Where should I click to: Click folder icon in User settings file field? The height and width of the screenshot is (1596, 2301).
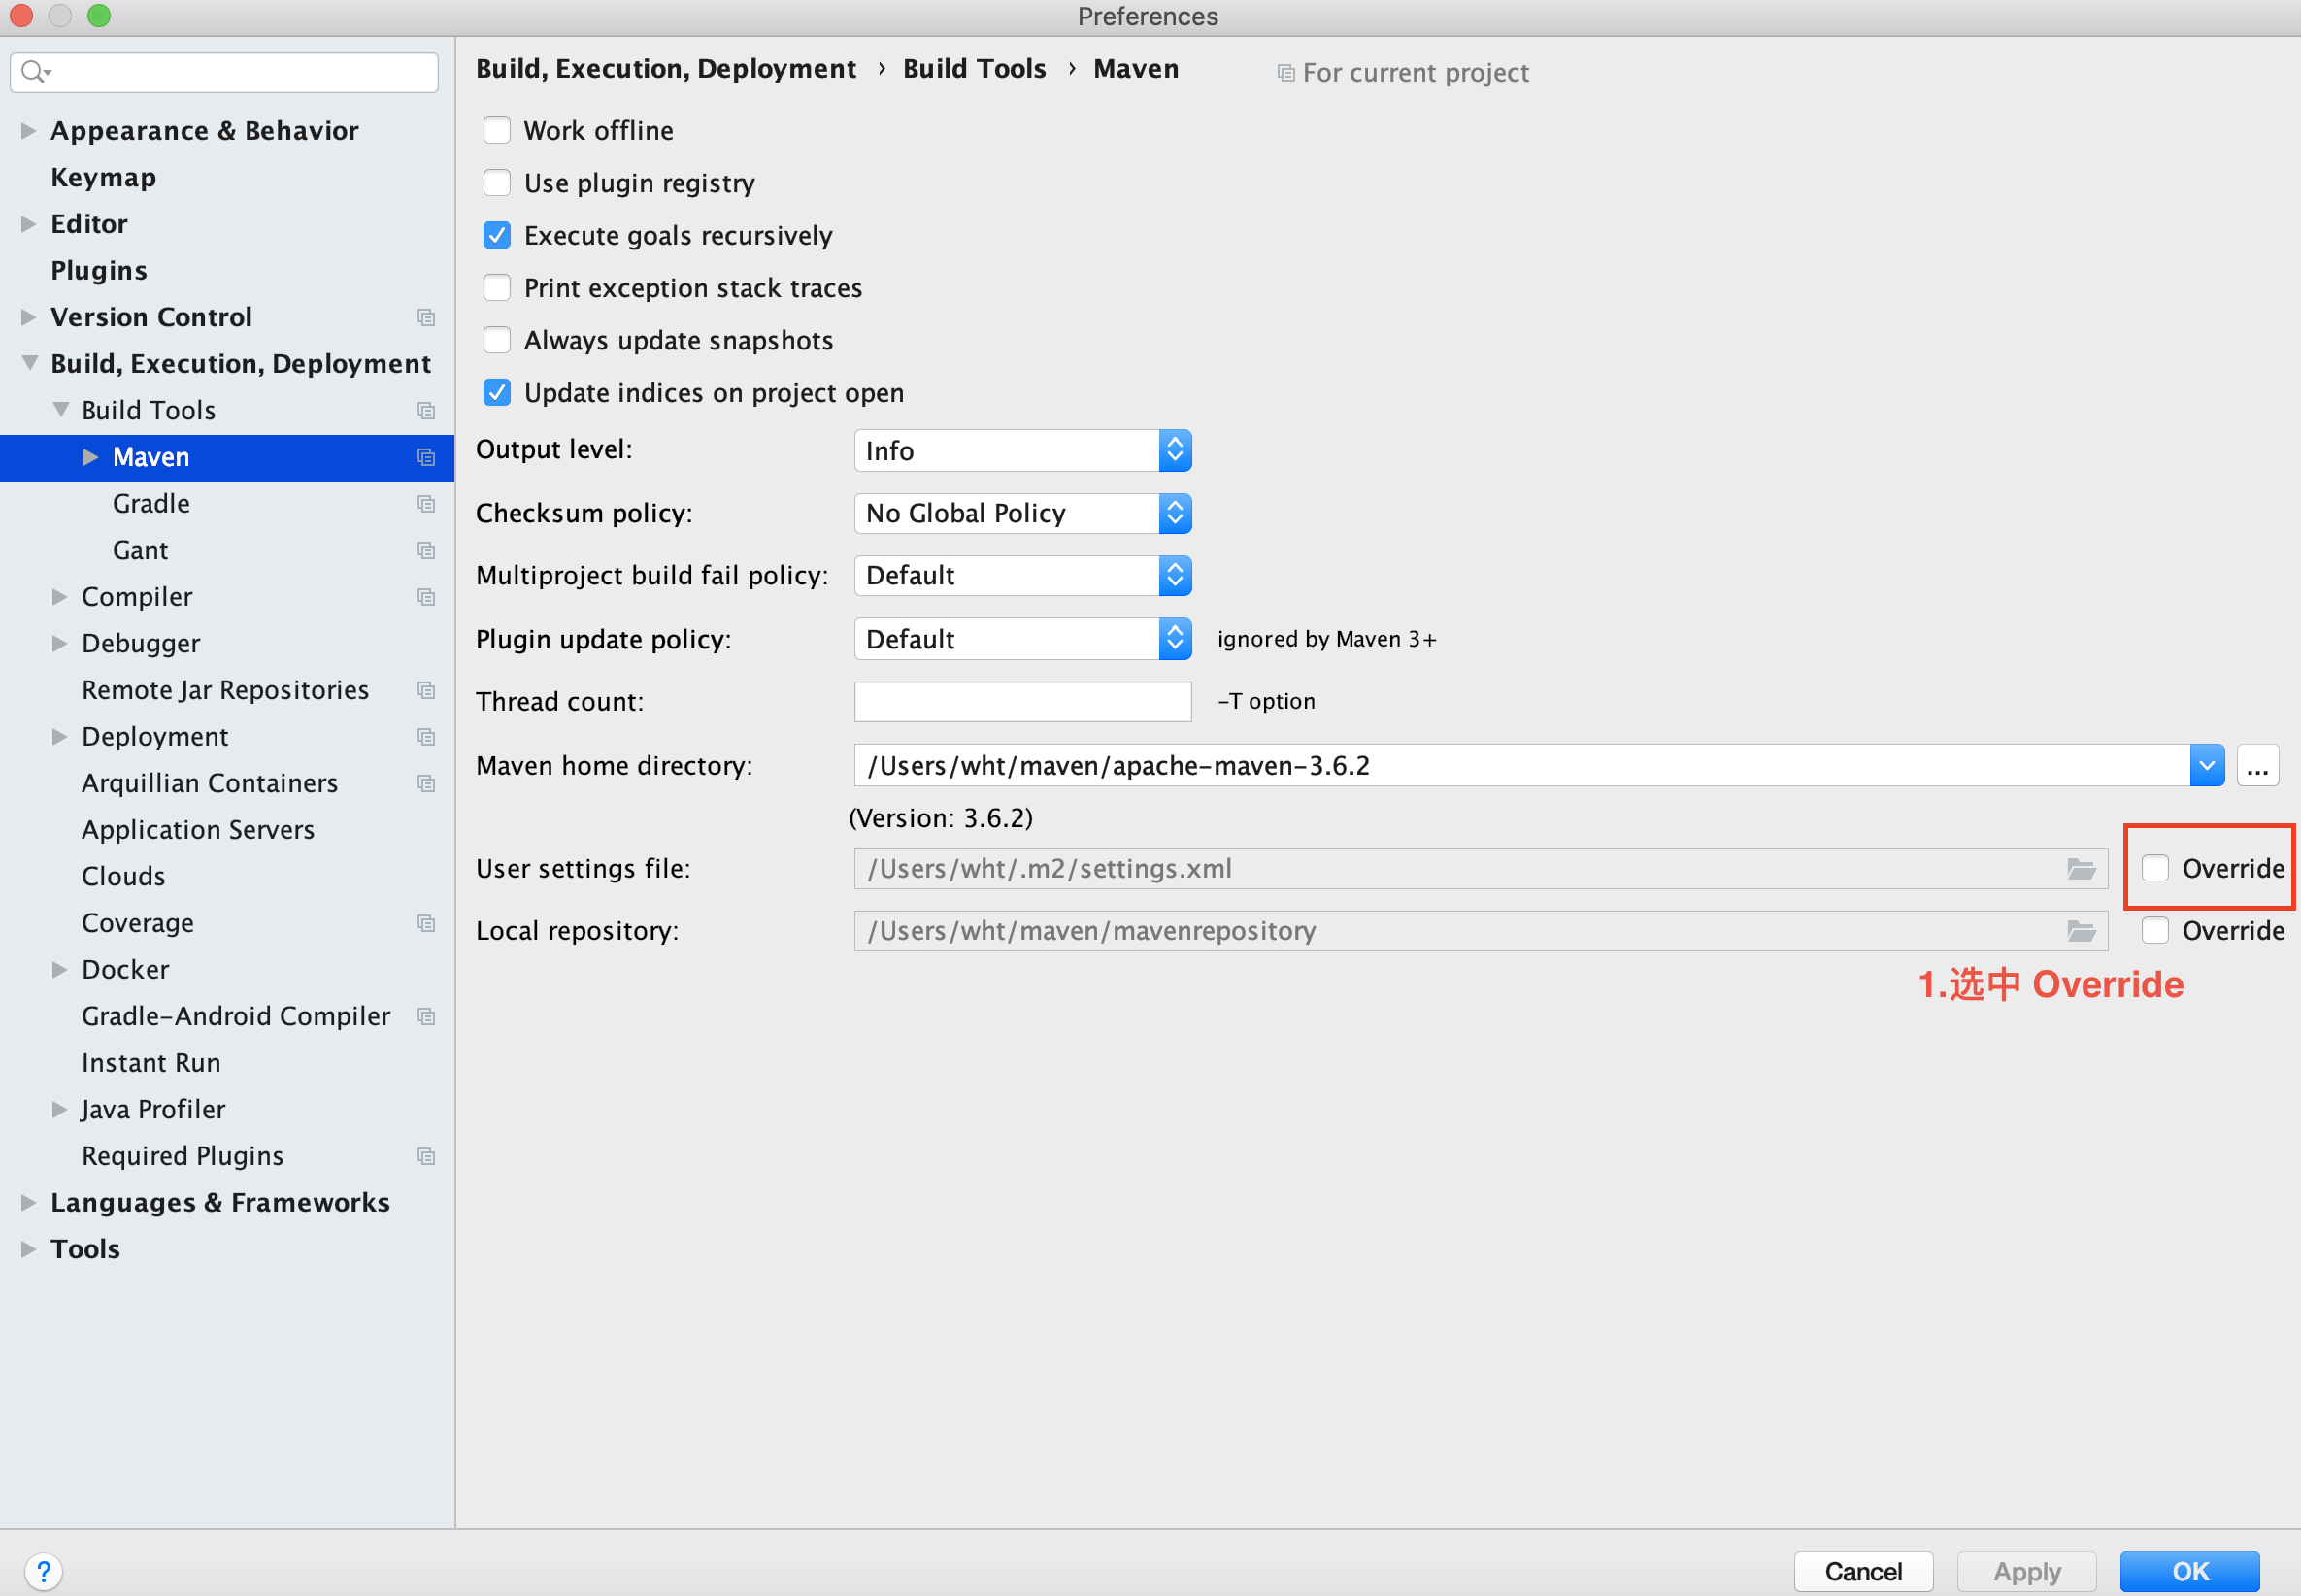2081,869
